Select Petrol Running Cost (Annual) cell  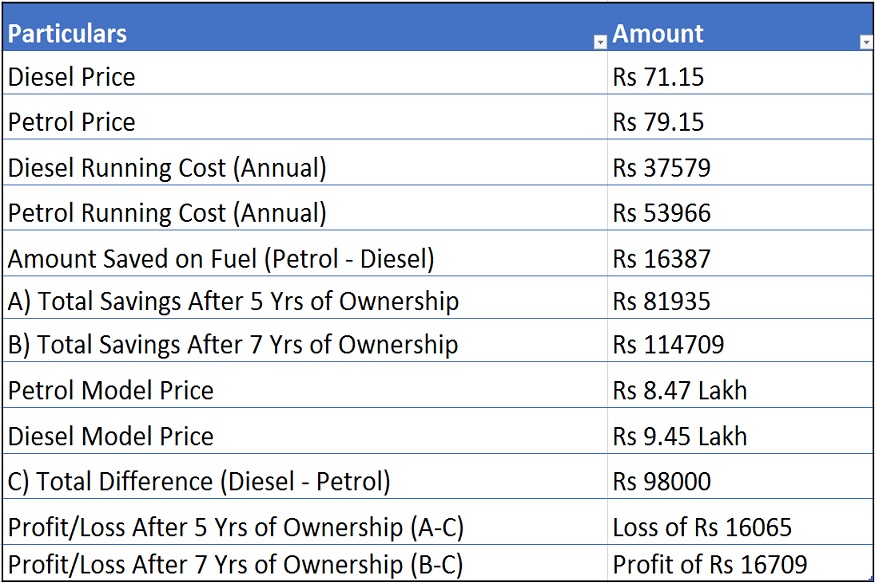point(167,213)
